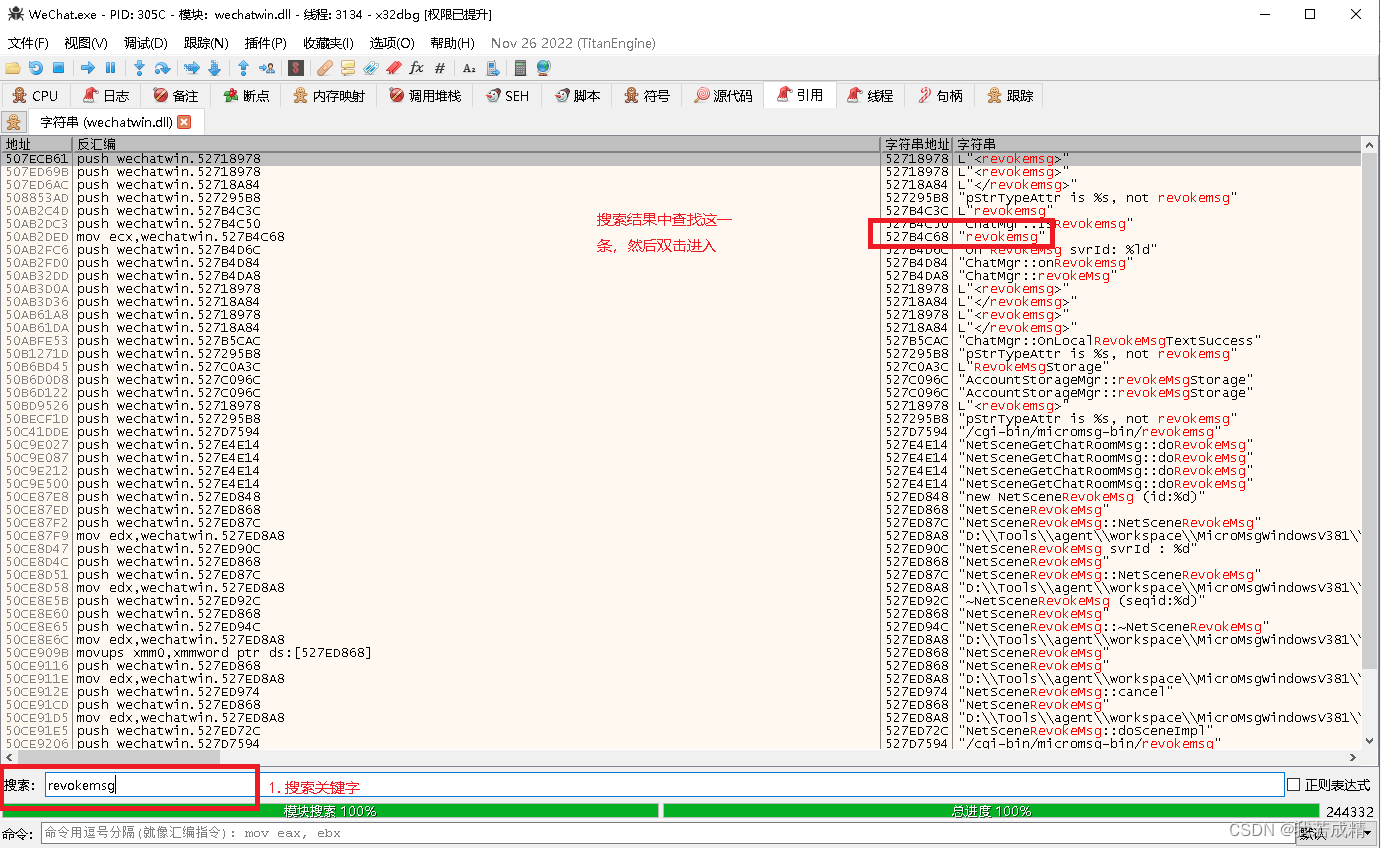Click the comments toolbar icon

[x=348, y=68]
